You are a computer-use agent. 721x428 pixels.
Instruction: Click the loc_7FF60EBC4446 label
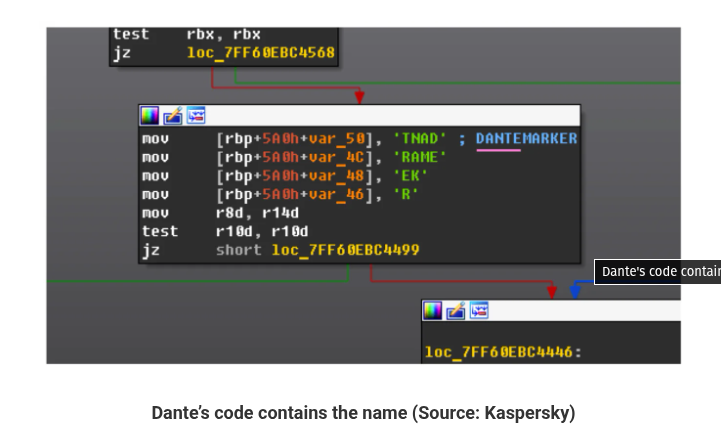[x=503, y=351]
